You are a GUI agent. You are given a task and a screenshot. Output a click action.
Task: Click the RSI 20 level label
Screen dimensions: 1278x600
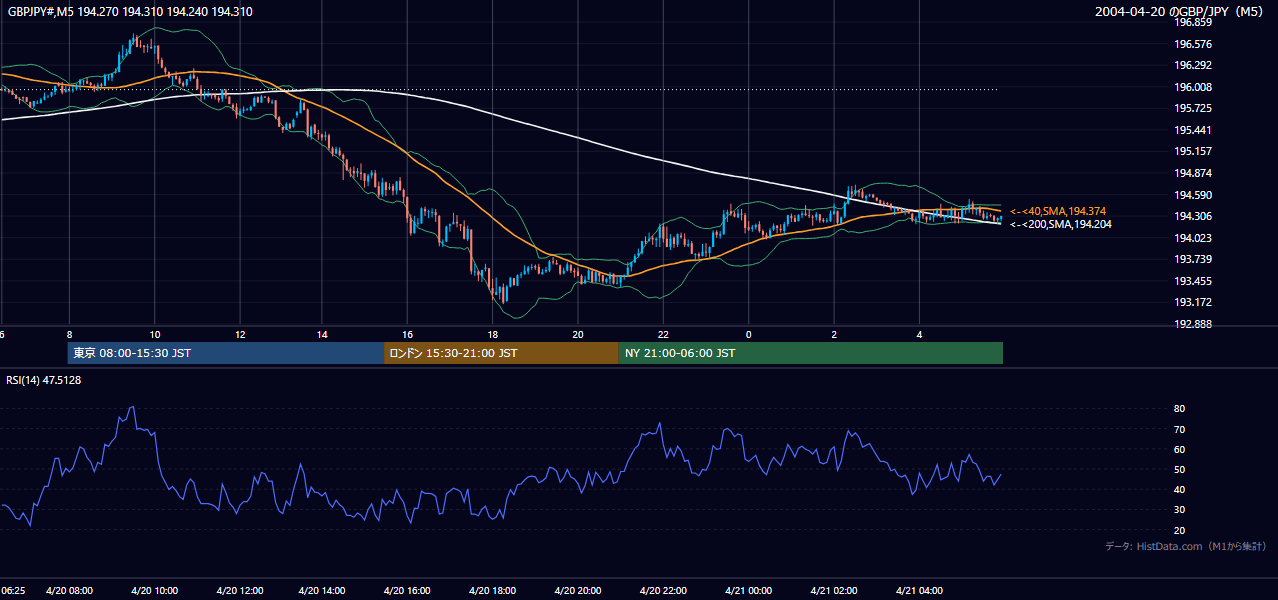(x=1180, y=530)
